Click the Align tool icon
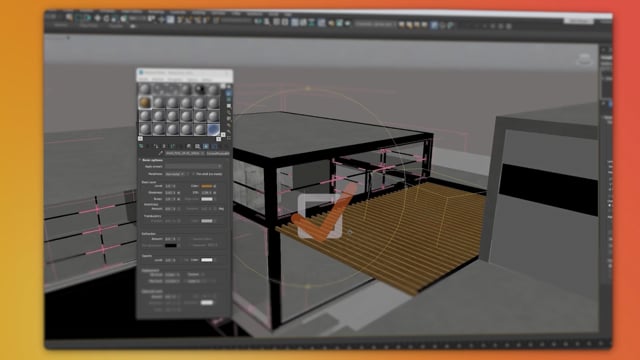The image size is (640, 360). click(x=267, y=21)
